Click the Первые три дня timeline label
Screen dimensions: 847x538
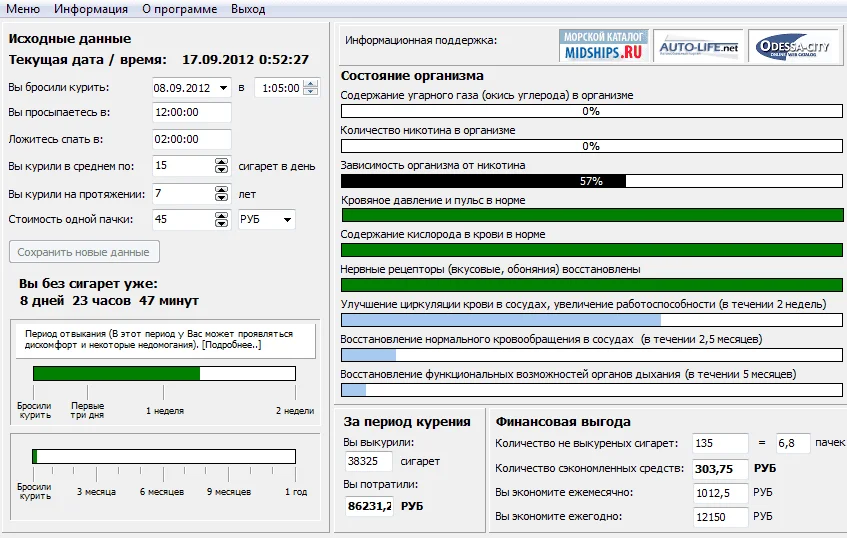pyautogui.click(x=88, y=411)
